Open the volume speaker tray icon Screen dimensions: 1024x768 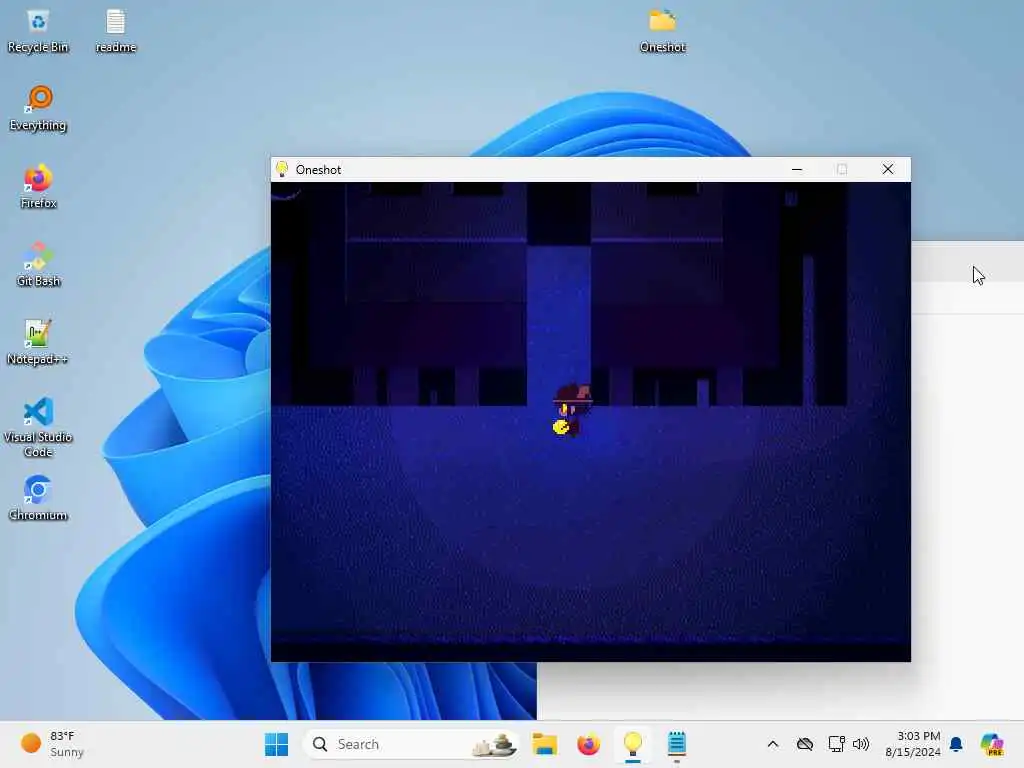(x=861, y=744)
